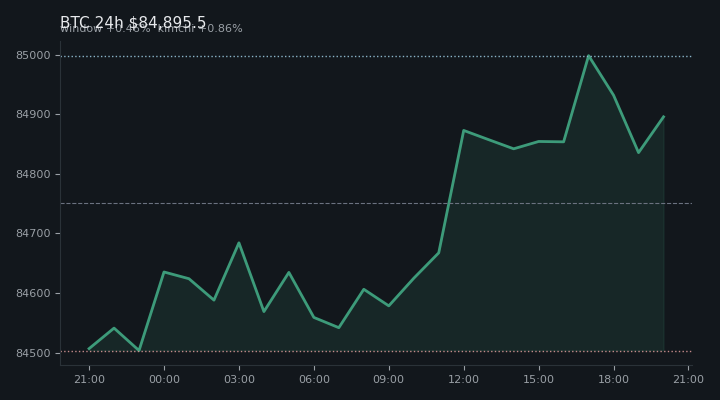
Task: Click the final data point of the price line
Action: (x=664, y=117)
